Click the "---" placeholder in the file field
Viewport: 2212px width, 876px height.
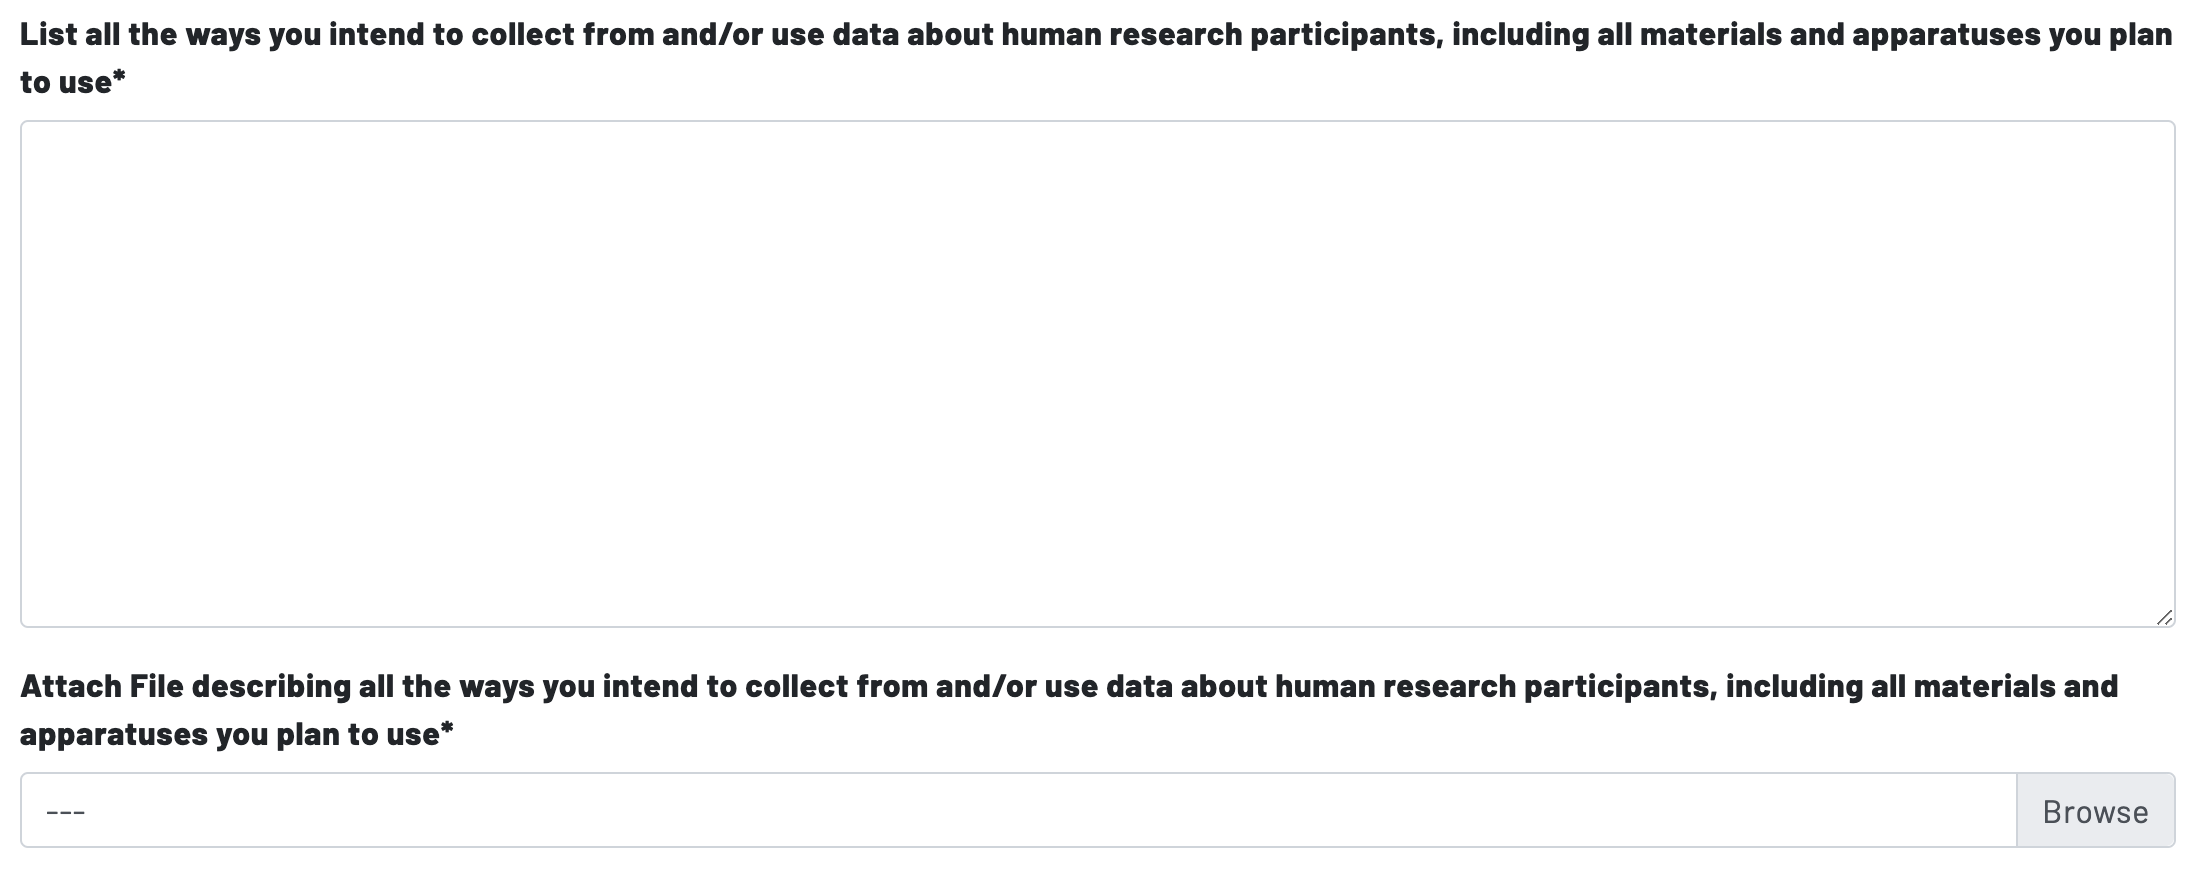pos(66,811)
